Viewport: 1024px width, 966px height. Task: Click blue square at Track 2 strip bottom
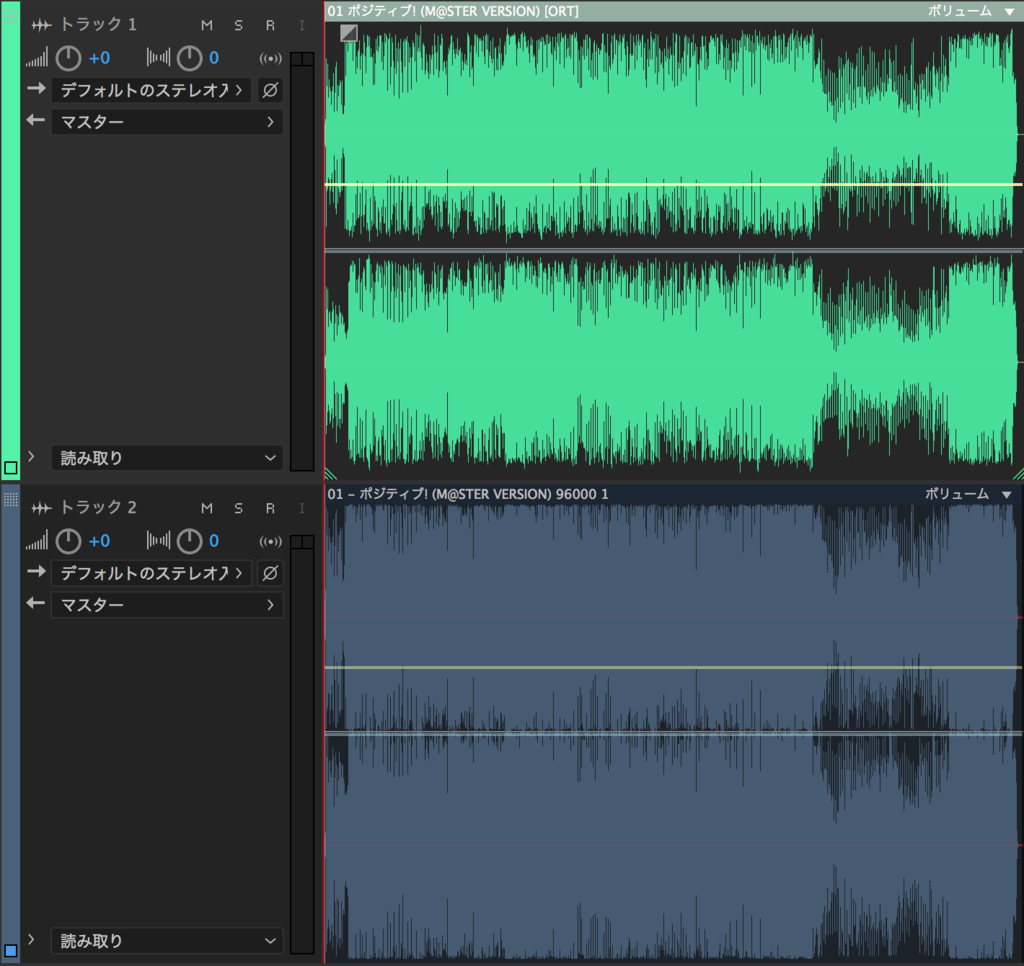[x=10, y=950]
